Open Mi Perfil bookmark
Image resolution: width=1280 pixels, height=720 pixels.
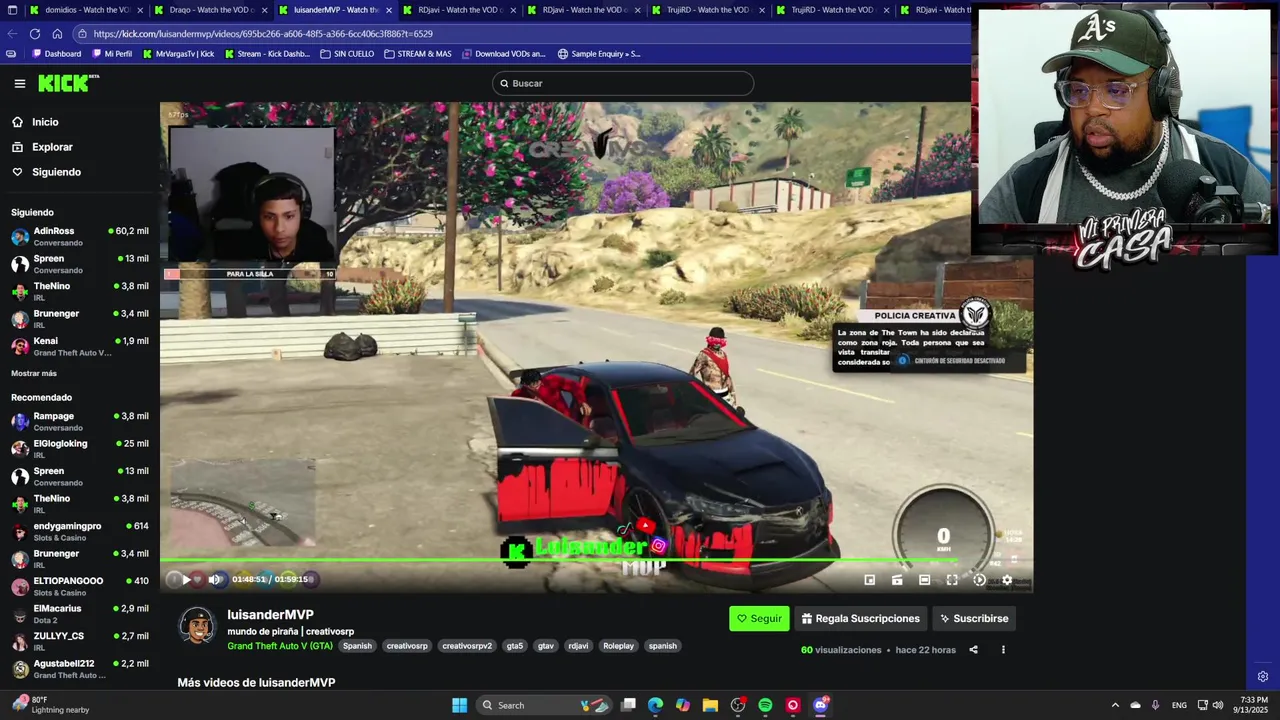[x=112, y=54]
